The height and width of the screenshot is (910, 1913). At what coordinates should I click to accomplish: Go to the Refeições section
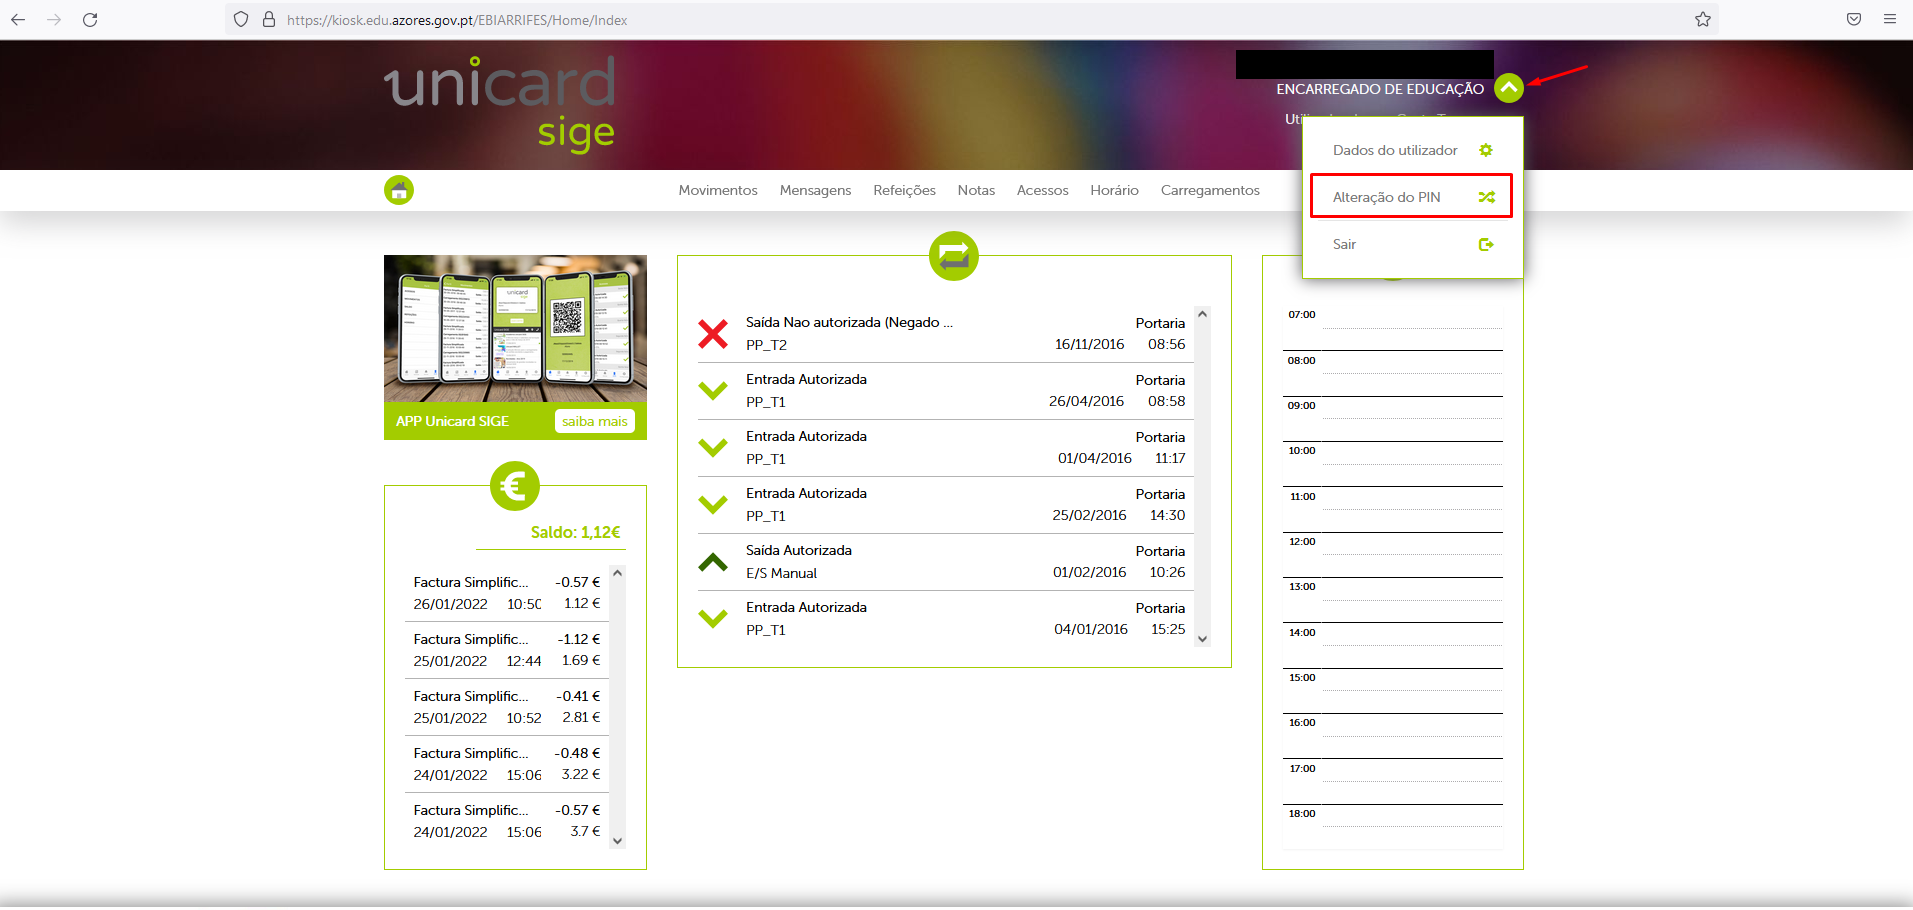[904, 190]
